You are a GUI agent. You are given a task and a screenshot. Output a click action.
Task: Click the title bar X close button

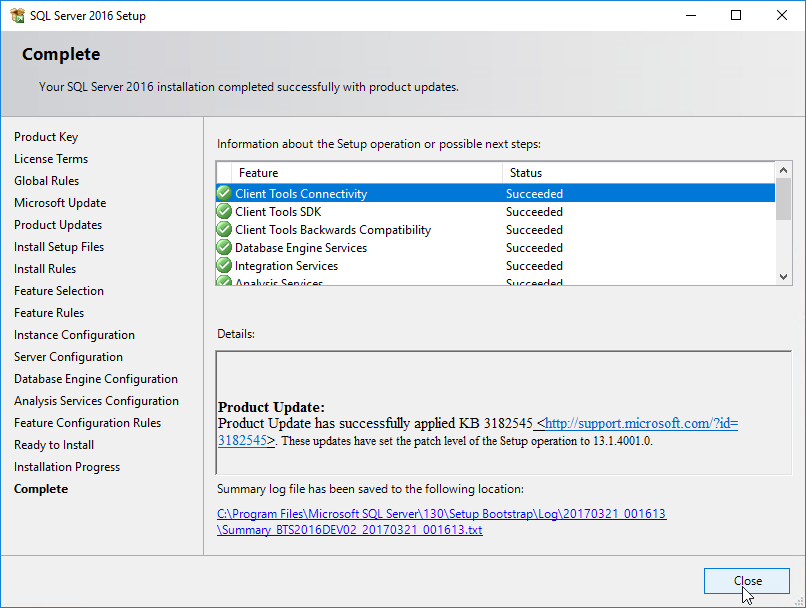point(782,15)
